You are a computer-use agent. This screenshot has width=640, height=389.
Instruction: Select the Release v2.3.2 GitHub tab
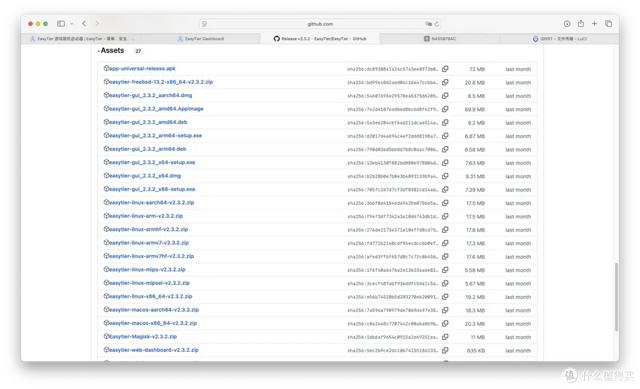pos(320,38)
